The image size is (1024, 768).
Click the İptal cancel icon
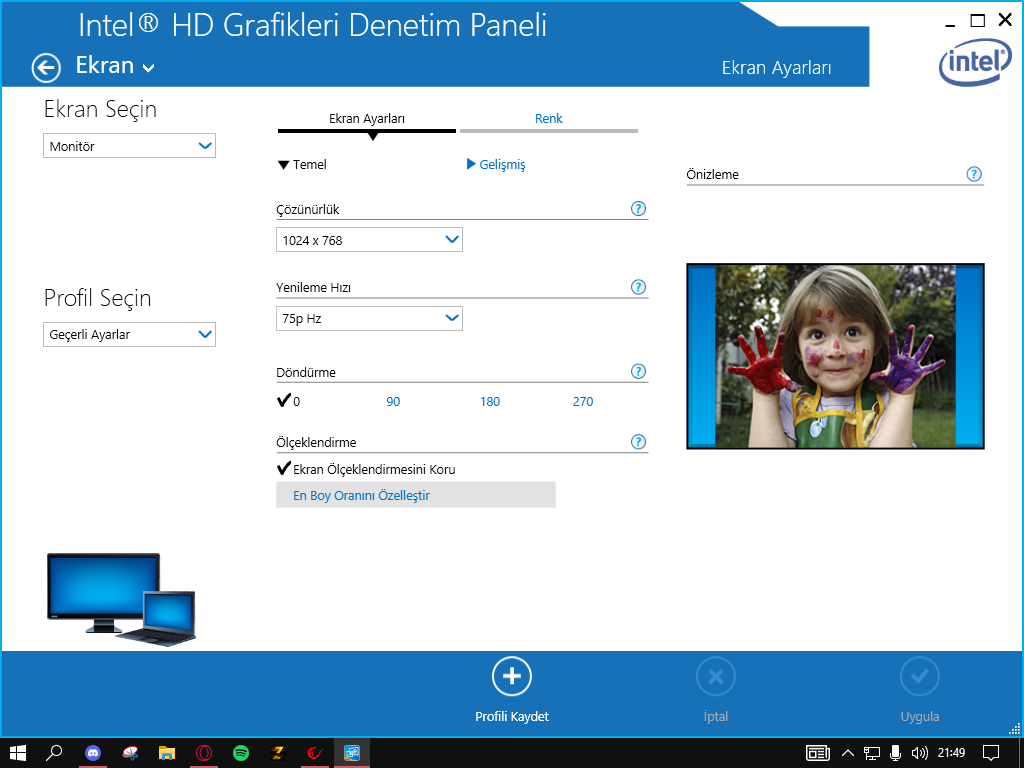tap(716, 677)
